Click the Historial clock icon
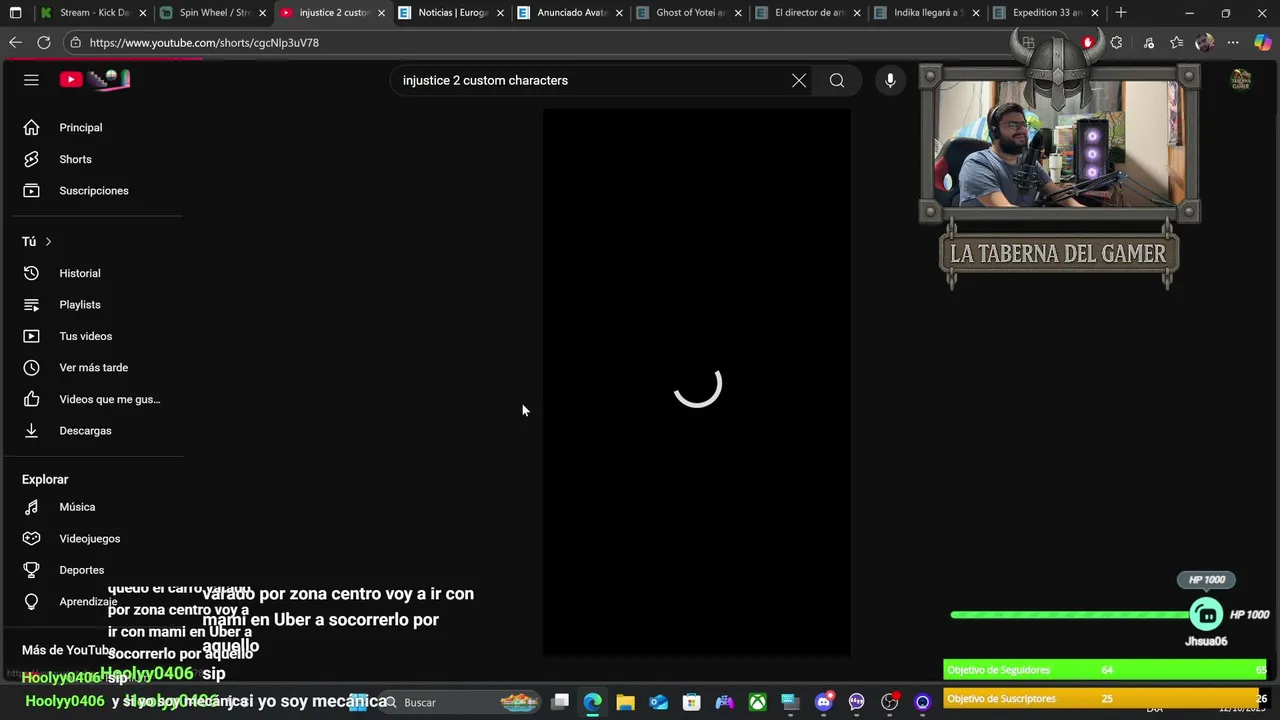 pyautogui.click(x=31, y=273)
